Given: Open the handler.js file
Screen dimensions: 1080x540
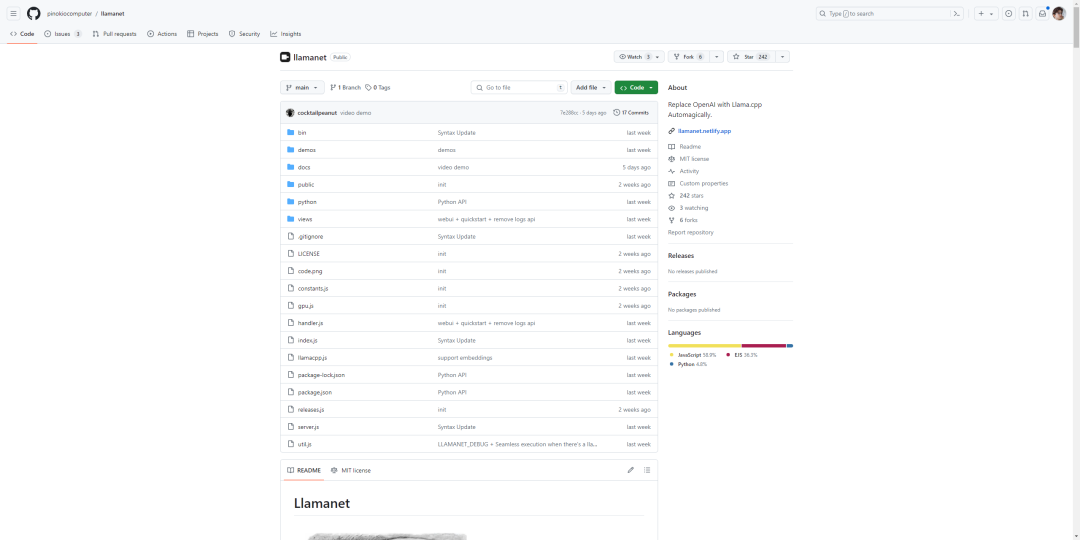Looking at the screenshot, I should pos(311,323).
